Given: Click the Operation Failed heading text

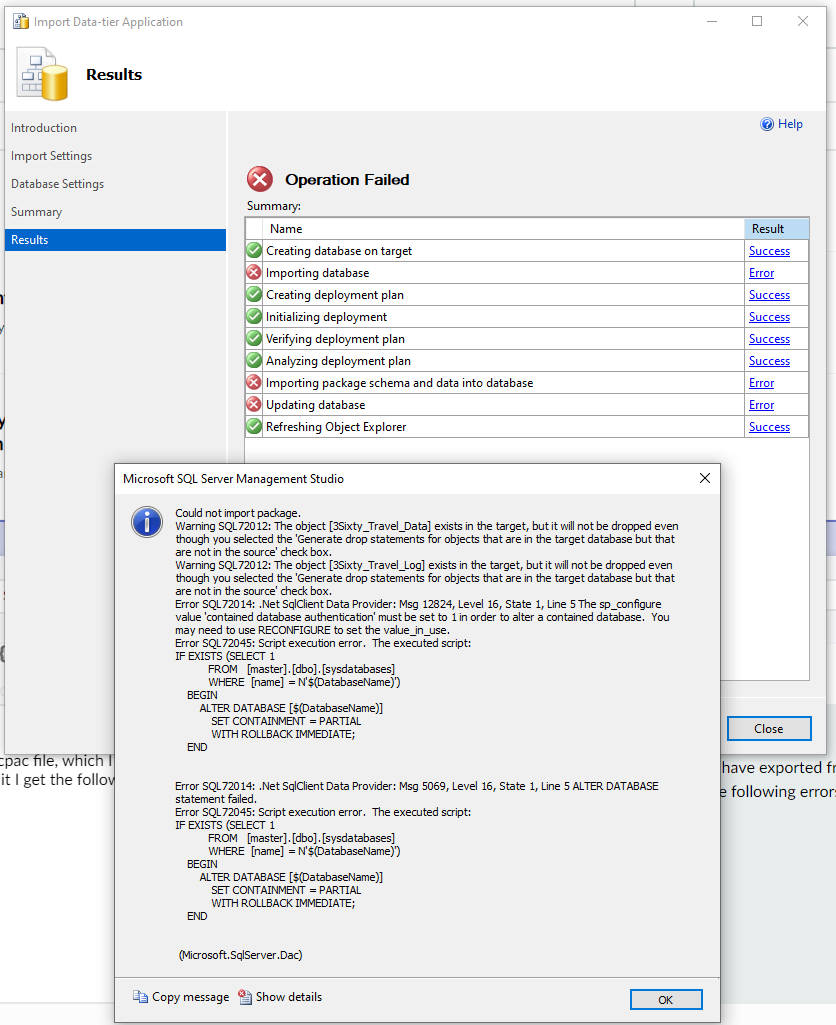Looking at the screenshot, I should point(347,180).
